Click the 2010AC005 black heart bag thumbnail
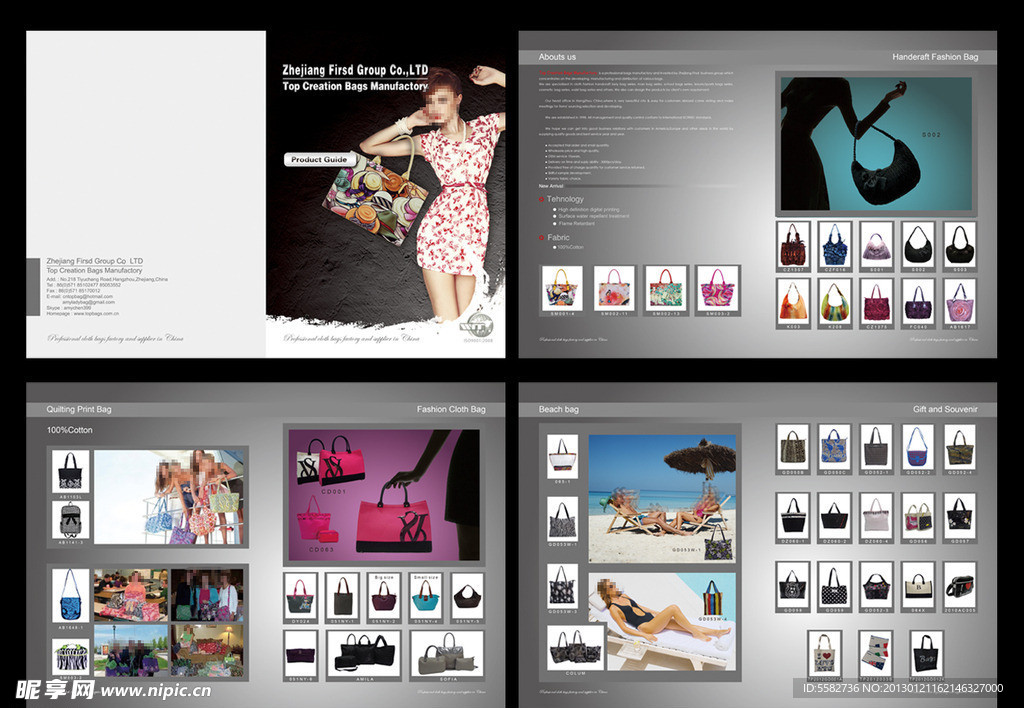This screenshot has height=708, width=1024. (960, 586)
